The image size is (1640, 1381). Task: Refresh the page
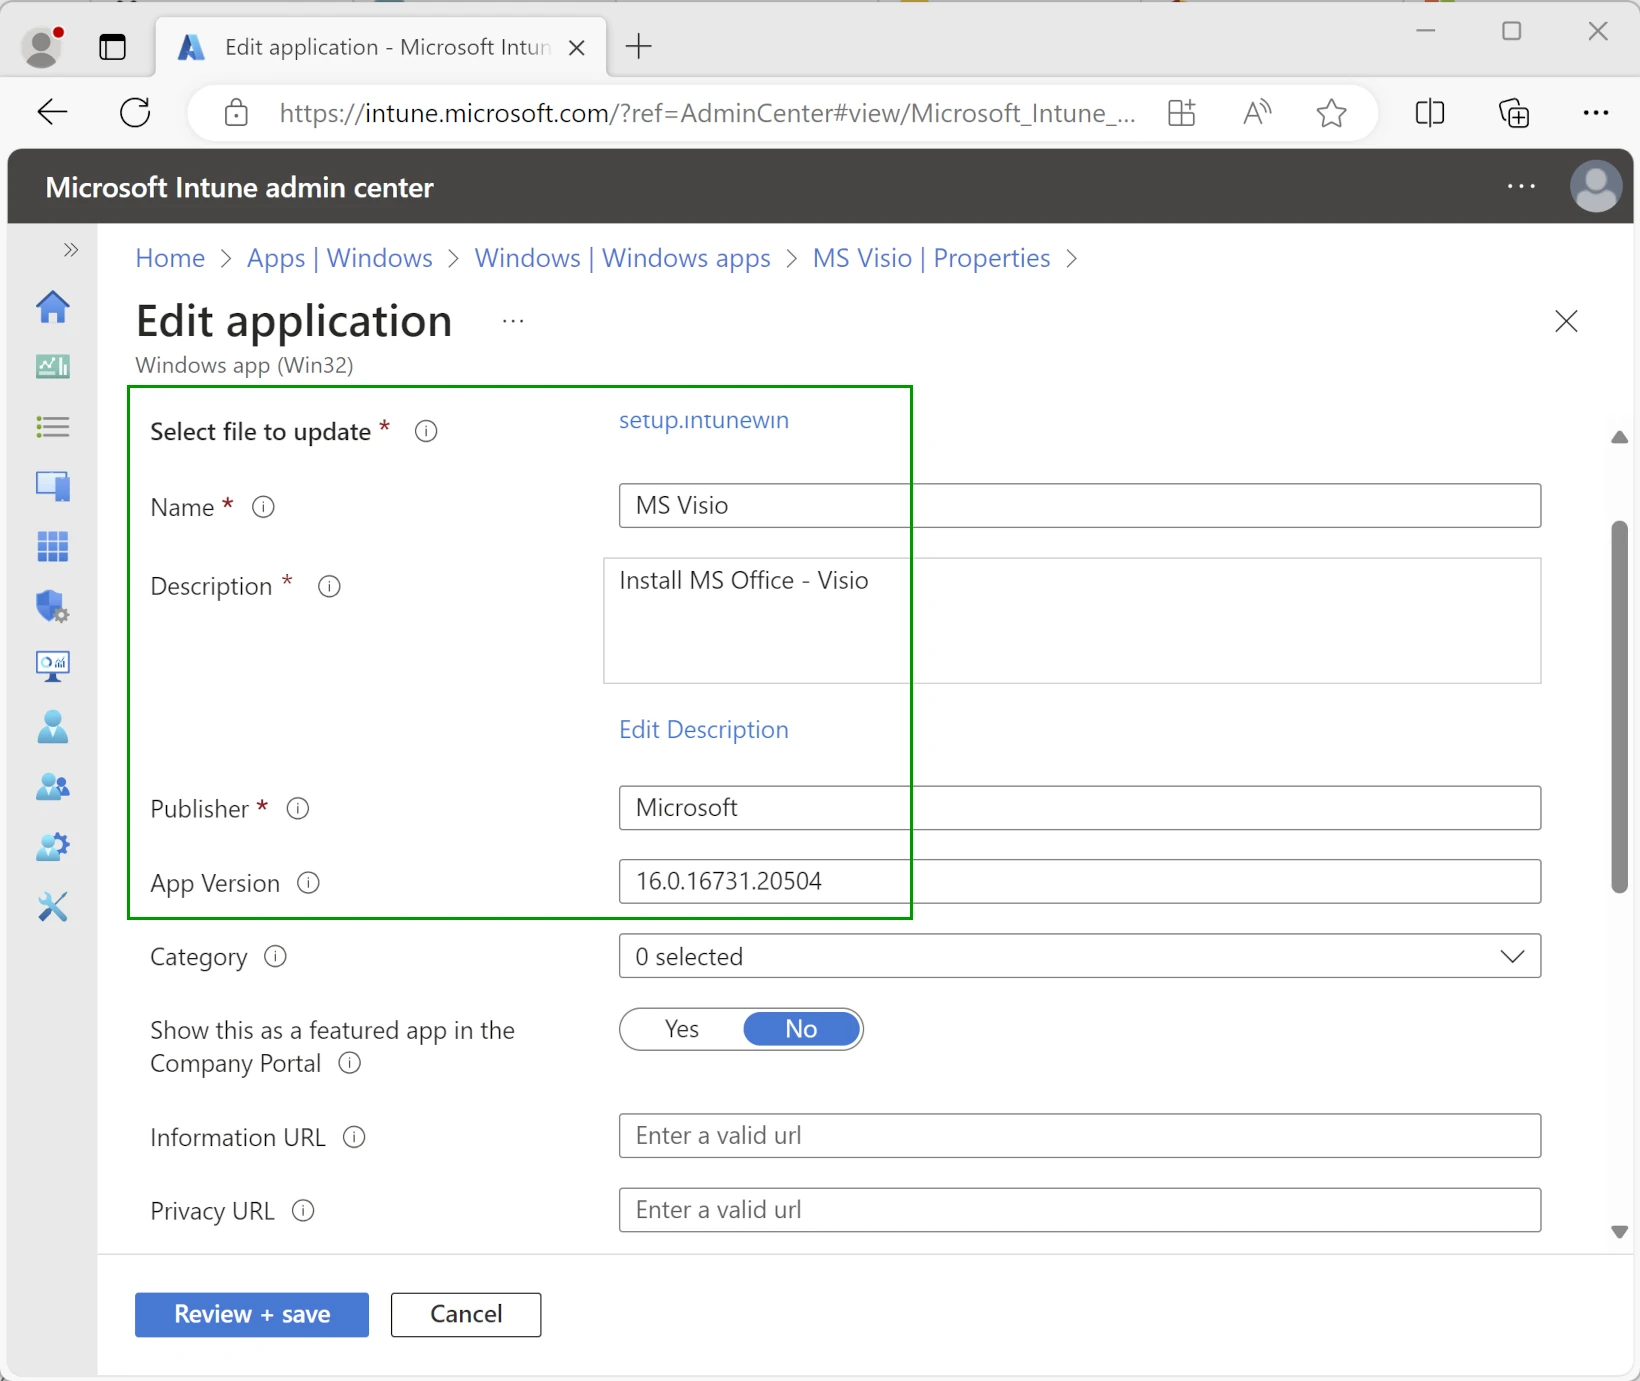[x=135, y=112]
